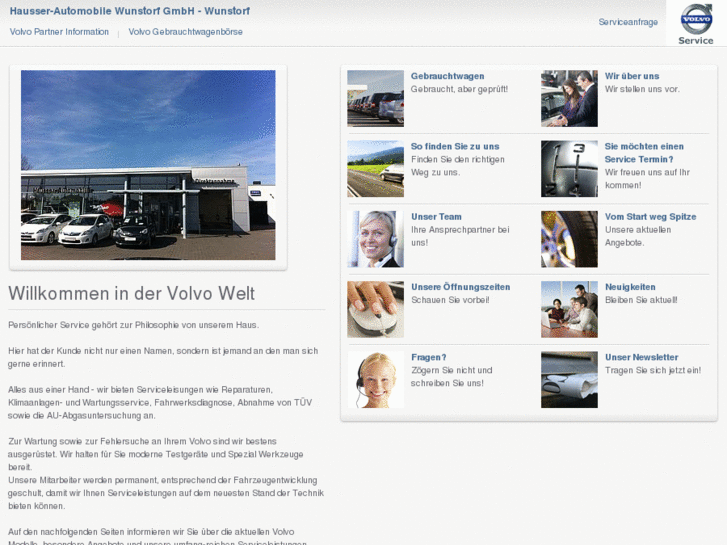This screenshot has width=727, height=545.
Task: Open Volvo Partner Information menu item
Action: click(x=59, y=32)
